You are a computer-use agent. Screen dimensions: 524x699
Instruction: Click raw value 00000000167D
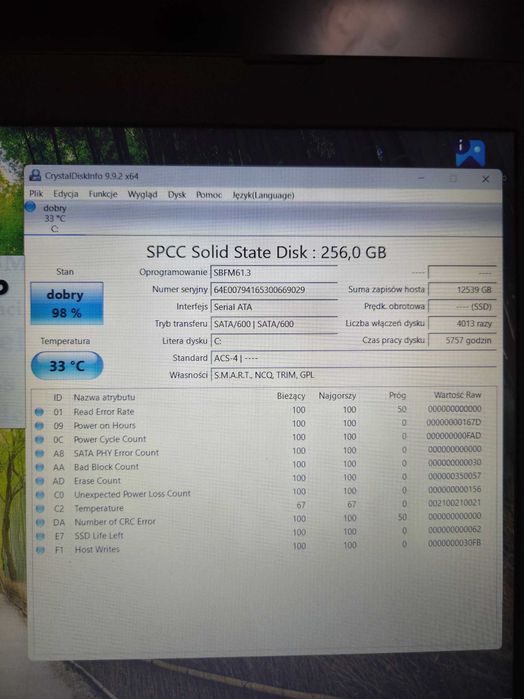(454, 422)
